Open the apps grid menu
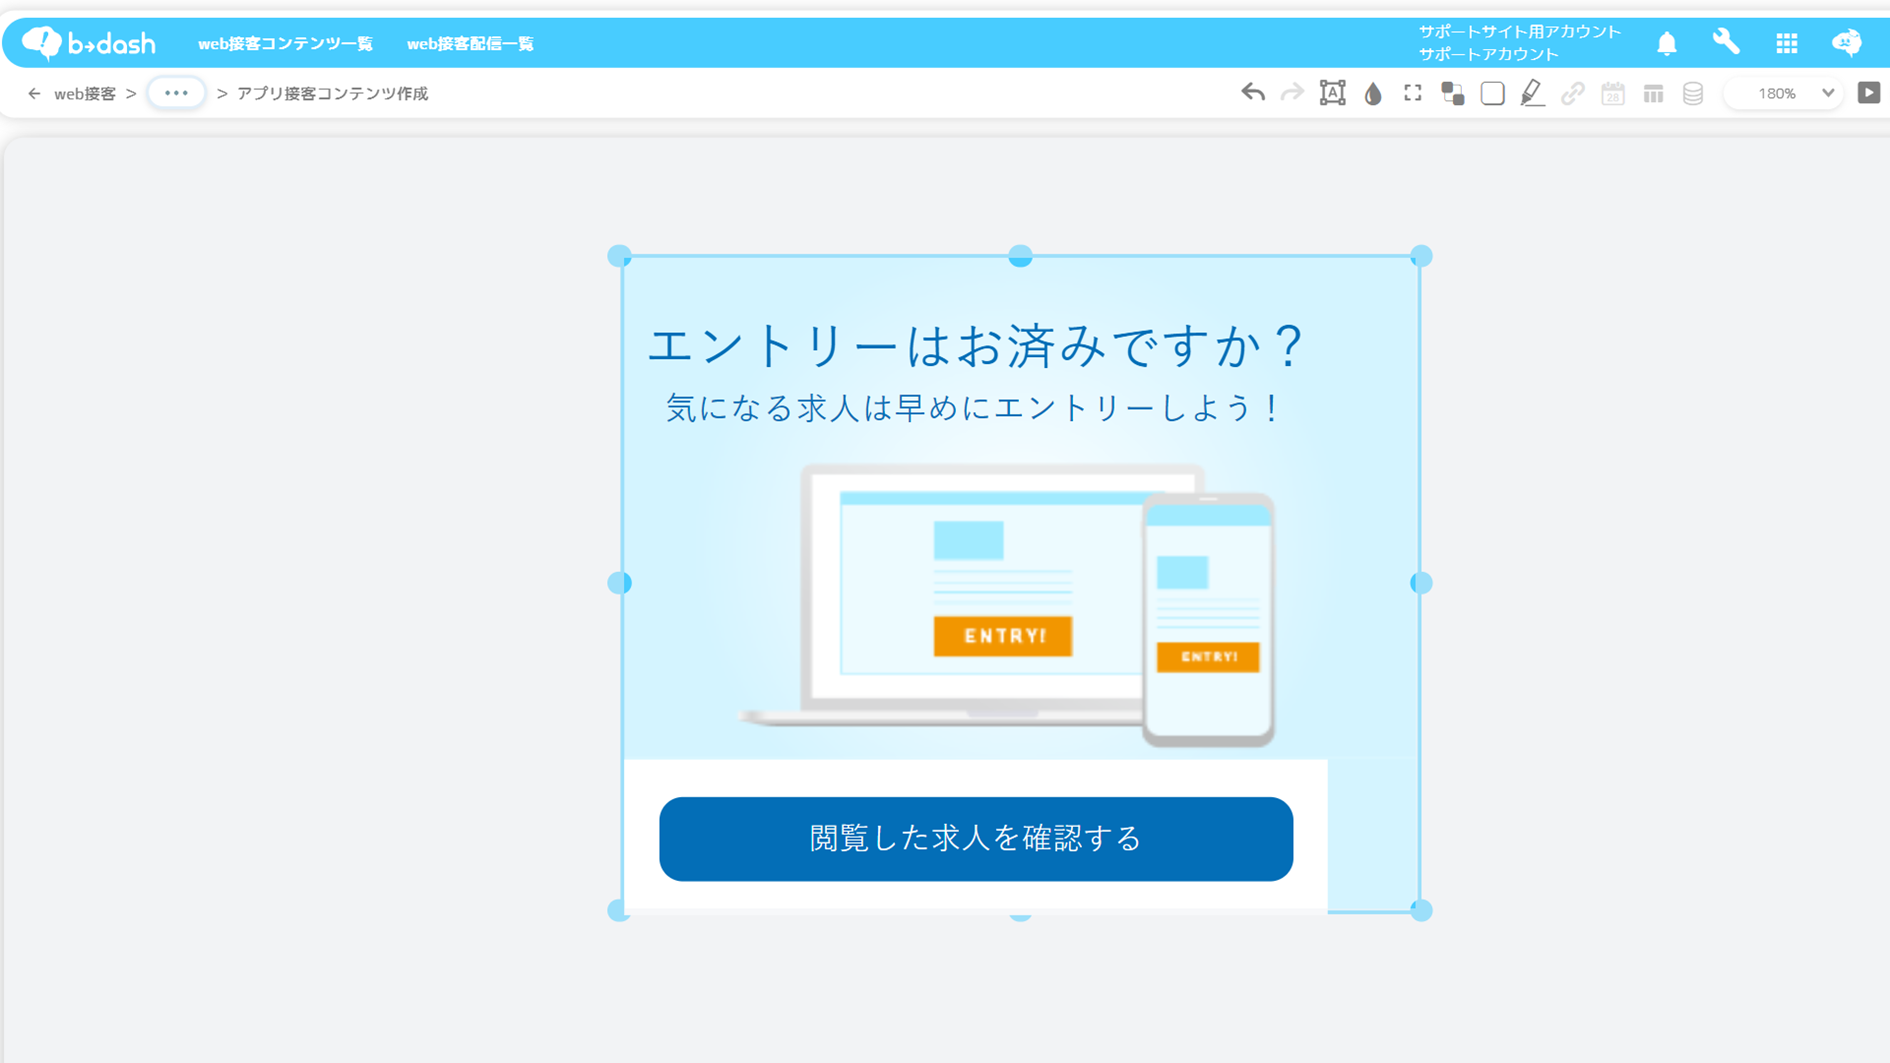Screen dimensions: 1890x1063 1786,43
